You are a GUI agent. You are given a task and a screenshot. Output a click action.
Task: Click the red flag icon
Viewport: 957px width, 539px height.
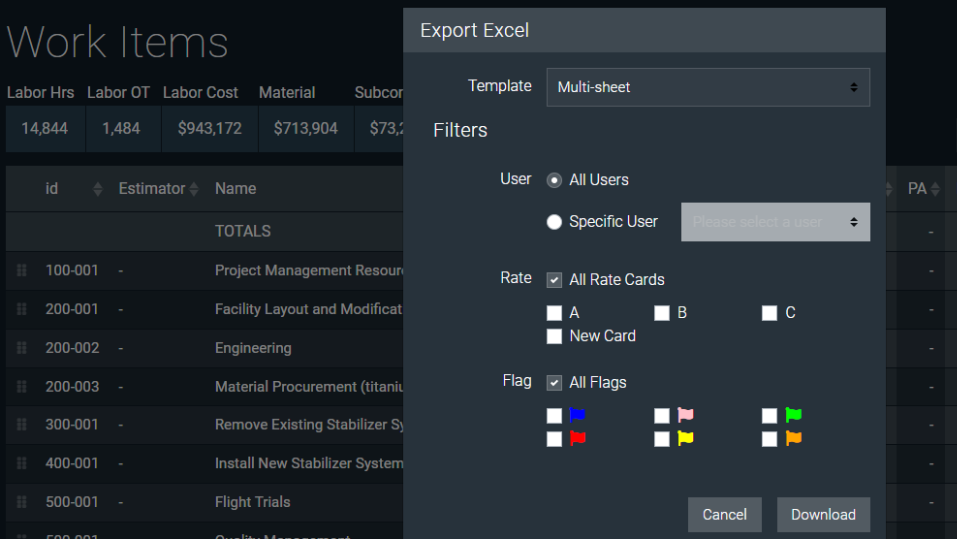pos(577,438)
